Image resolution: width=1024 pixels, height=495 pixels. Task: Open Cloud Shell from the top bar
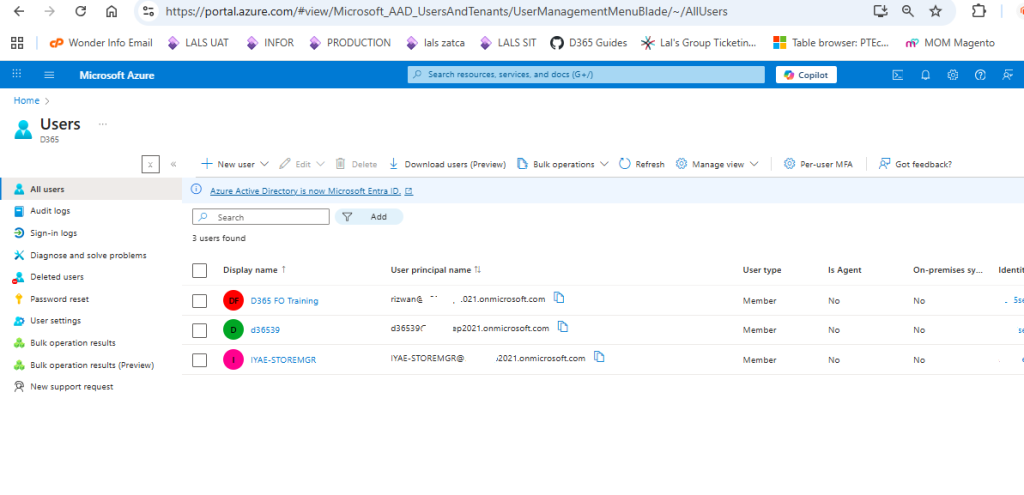[898, 75]
